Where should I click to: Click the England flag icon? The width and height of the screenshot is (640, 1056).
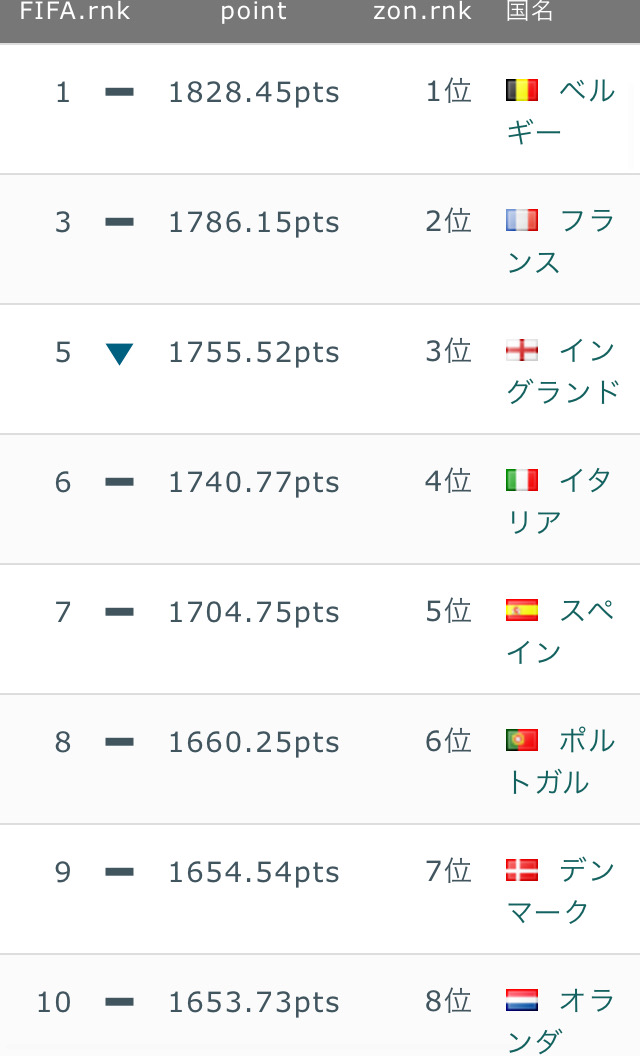pos(522,350)
